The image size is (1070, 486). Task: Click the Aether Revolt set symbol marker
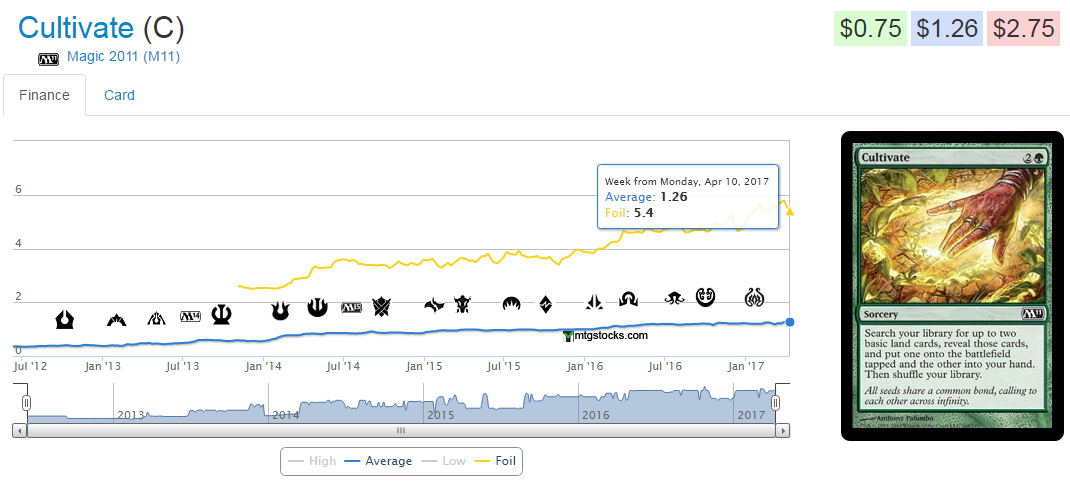point(755,297)
